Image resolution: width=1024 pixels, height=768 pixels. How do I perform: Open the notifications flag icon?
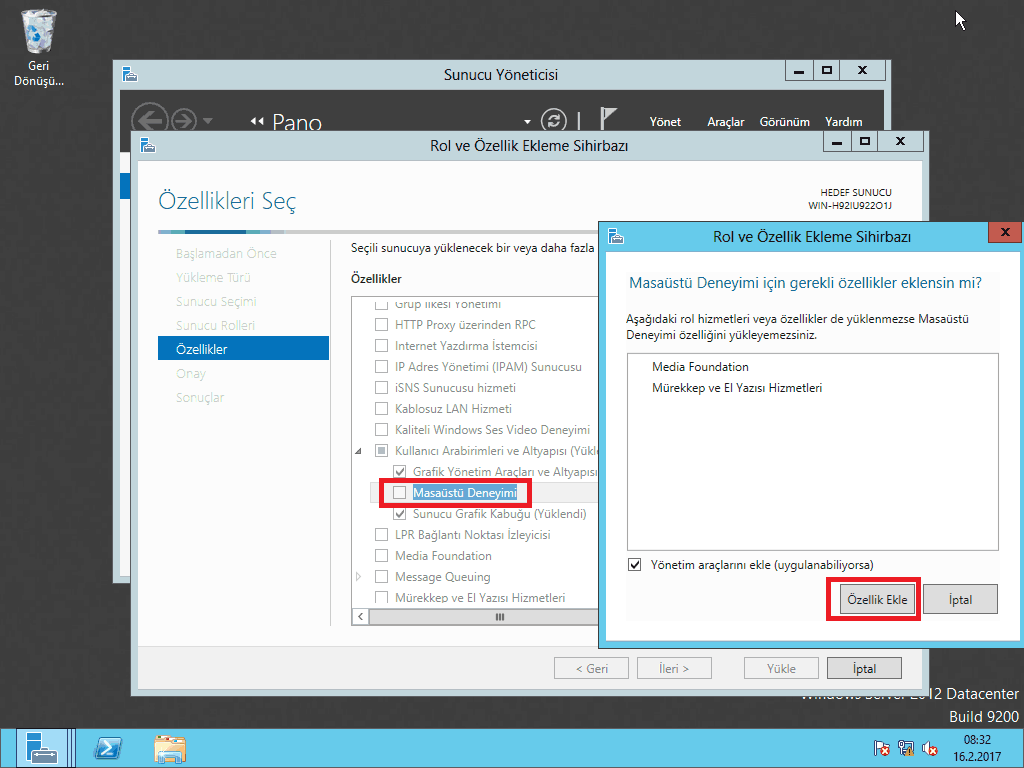609,119
